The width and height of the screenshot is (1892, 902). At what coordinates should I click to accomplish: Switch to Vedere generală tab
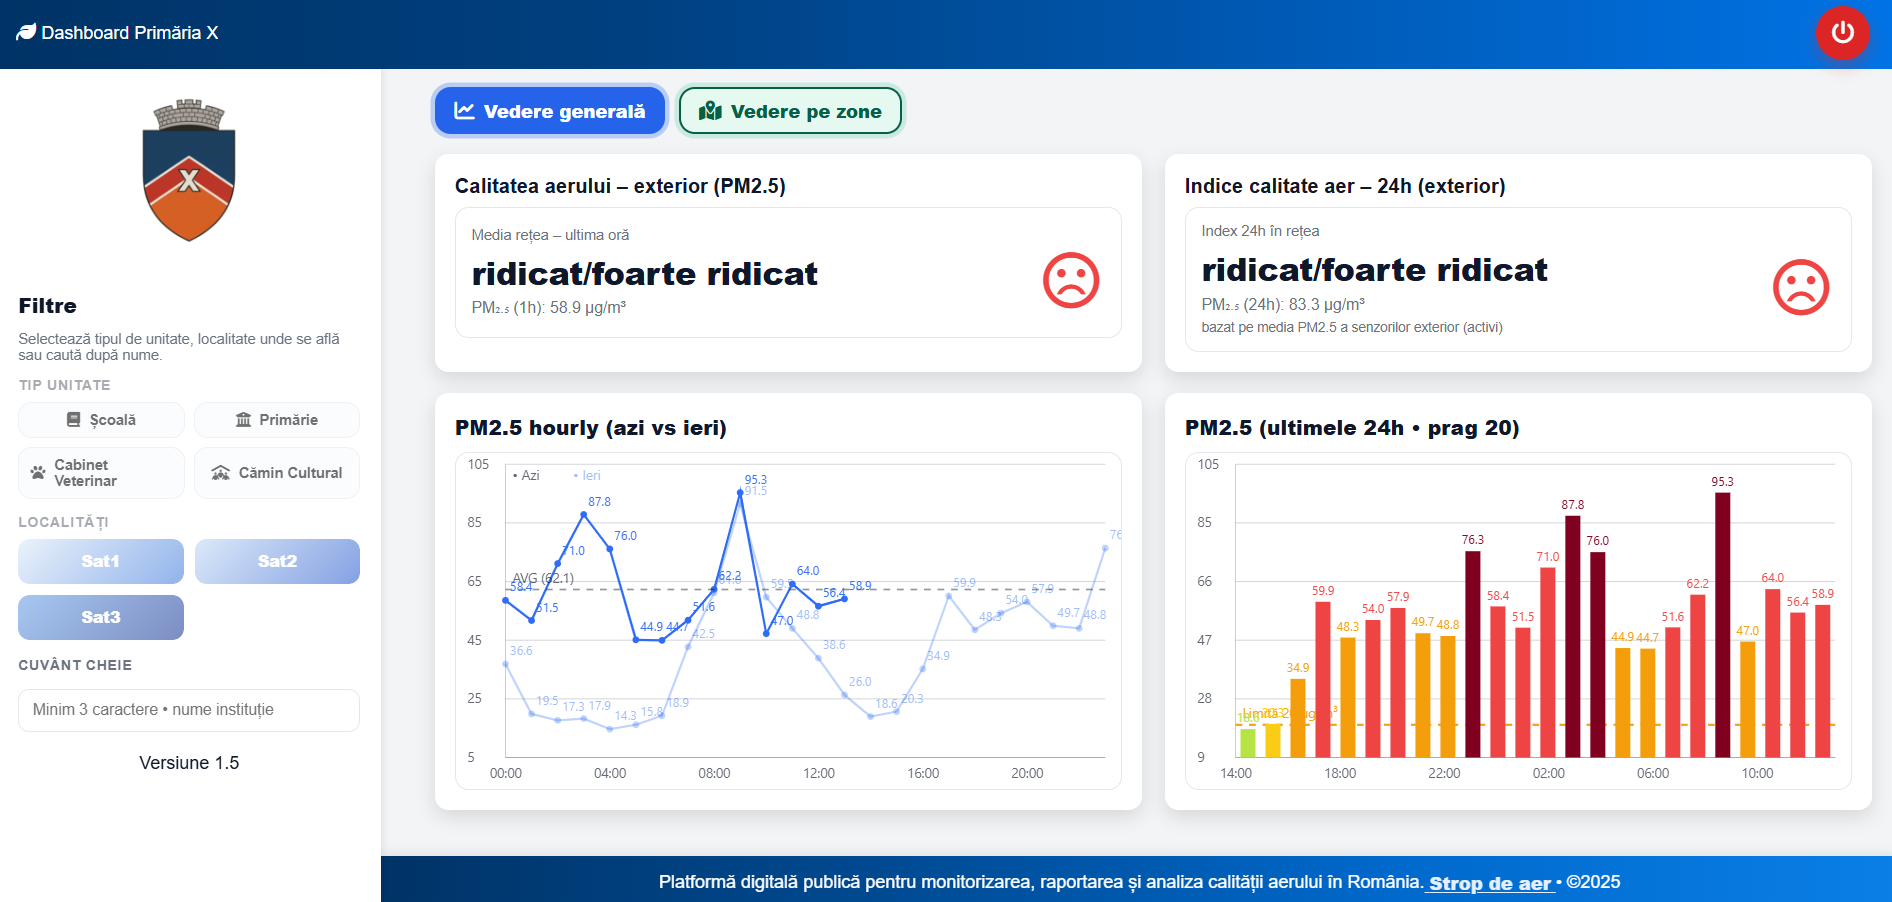(x=550, y=111)
